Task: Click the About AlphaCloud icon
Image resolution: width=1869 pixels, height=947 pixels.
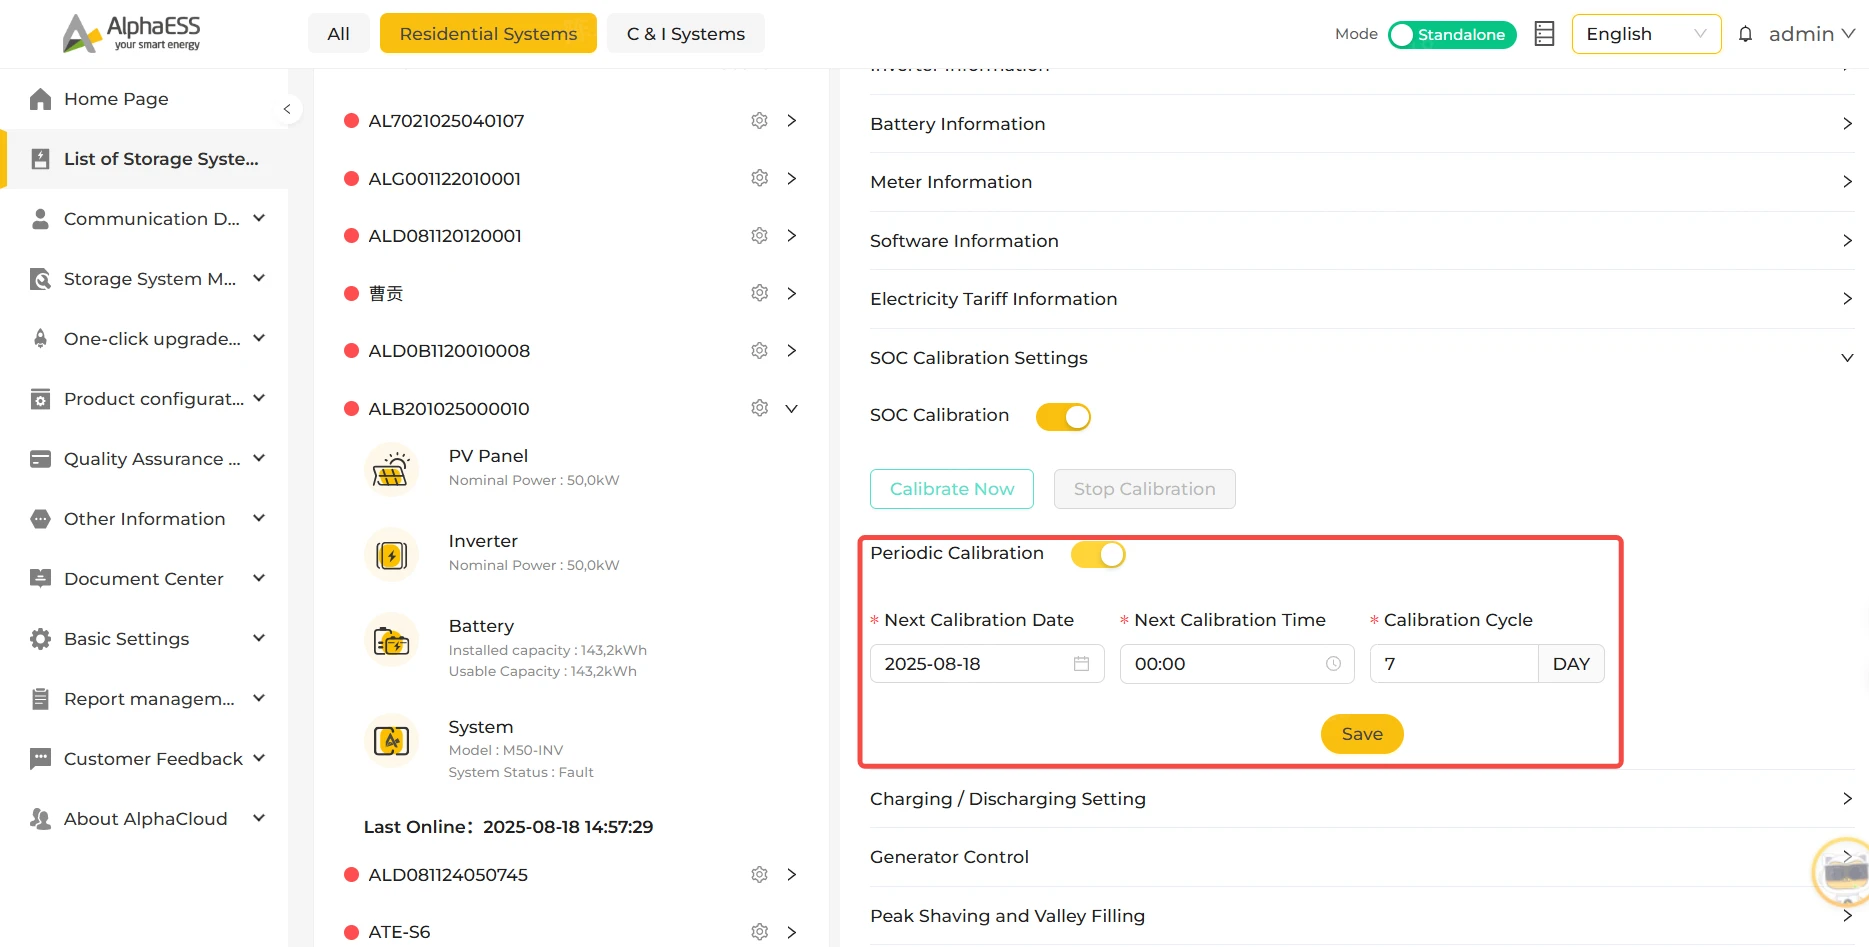Action: (40, 819)
